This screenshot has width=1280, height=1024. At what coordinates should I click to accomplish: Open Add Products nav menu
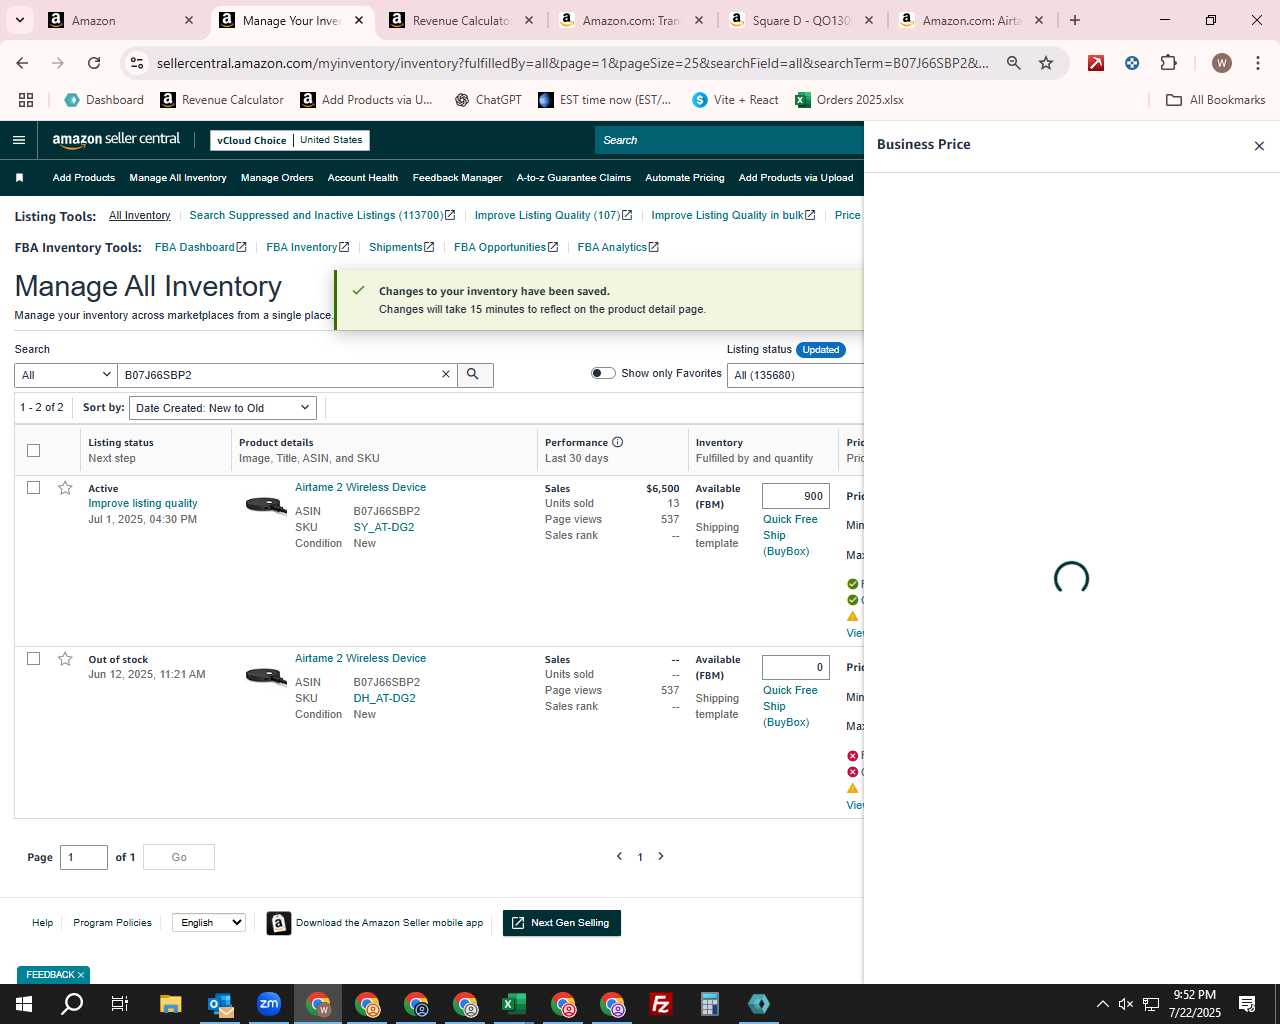pyautogui.click(x=84, y=178)
